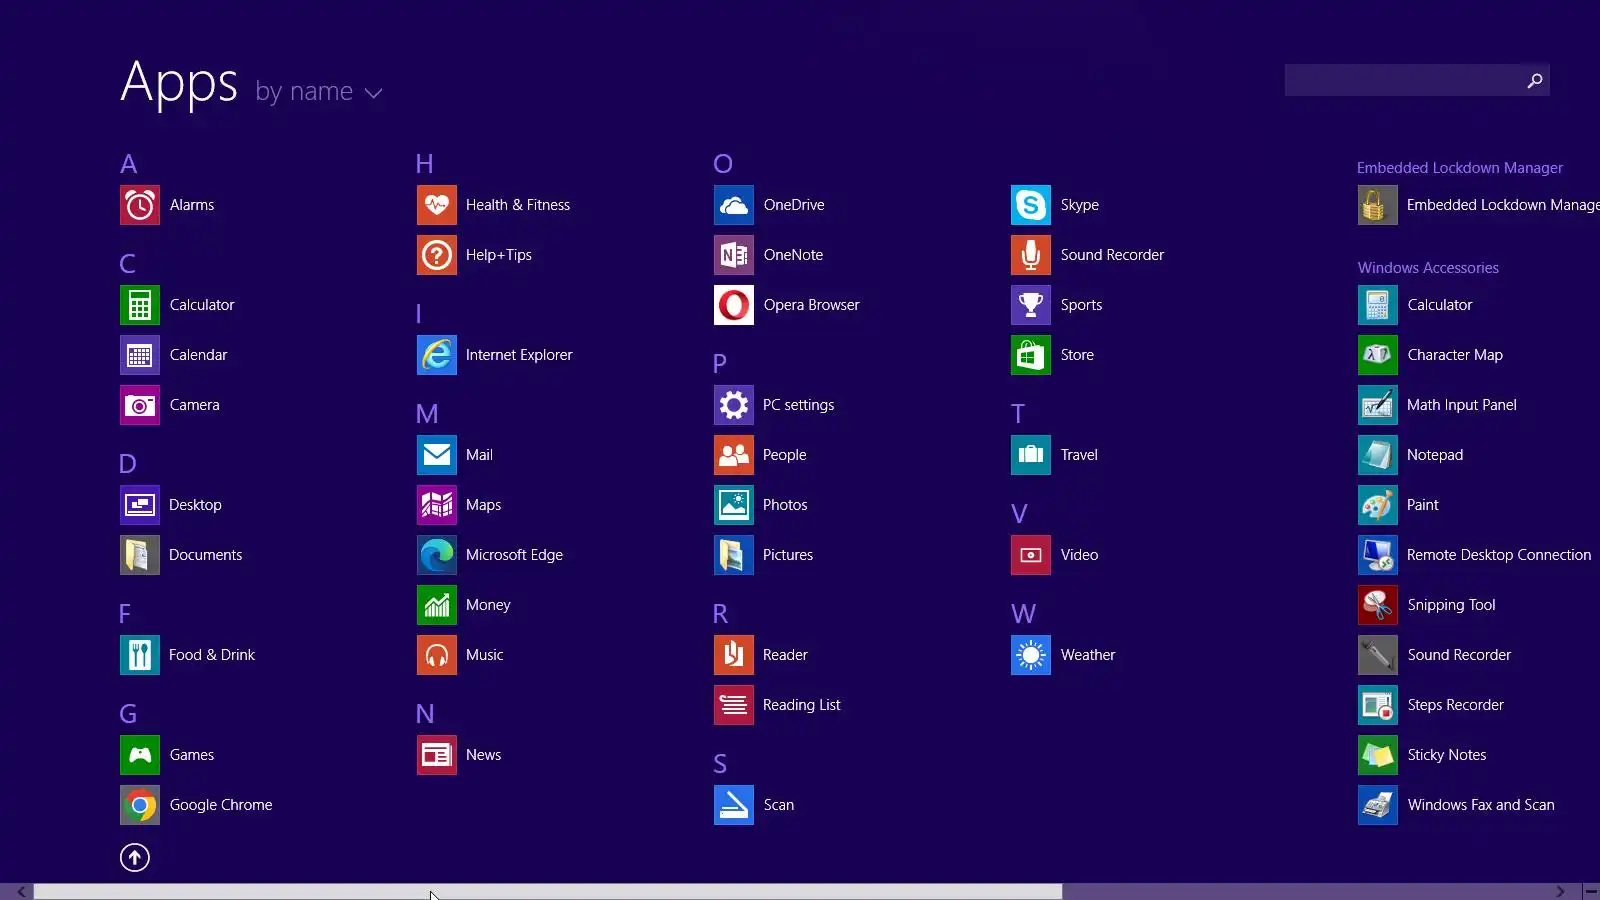Open the Mail app icon
Image resolution: width=1600 pixels, height=900 pixels.
[x=437, y=455]
